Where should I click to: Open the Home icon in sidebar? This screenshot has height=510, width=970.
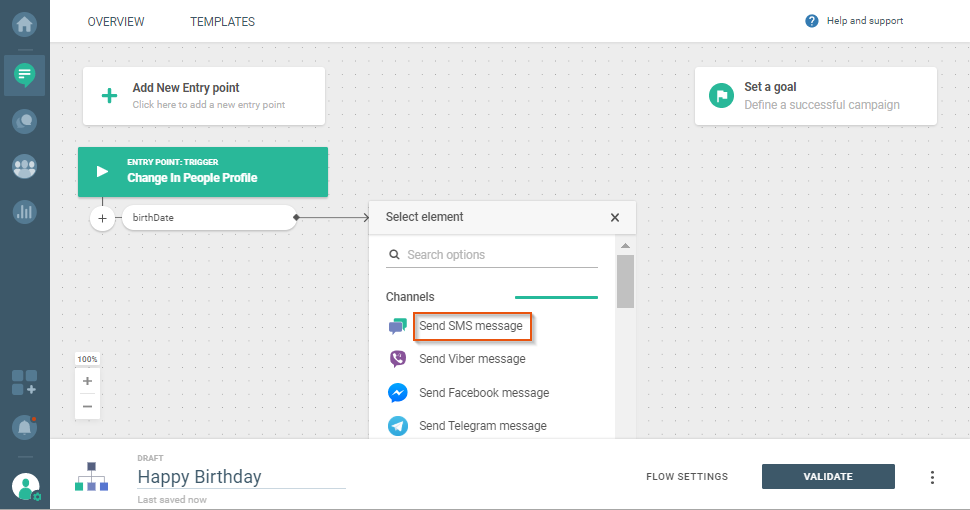pos(24,23)
